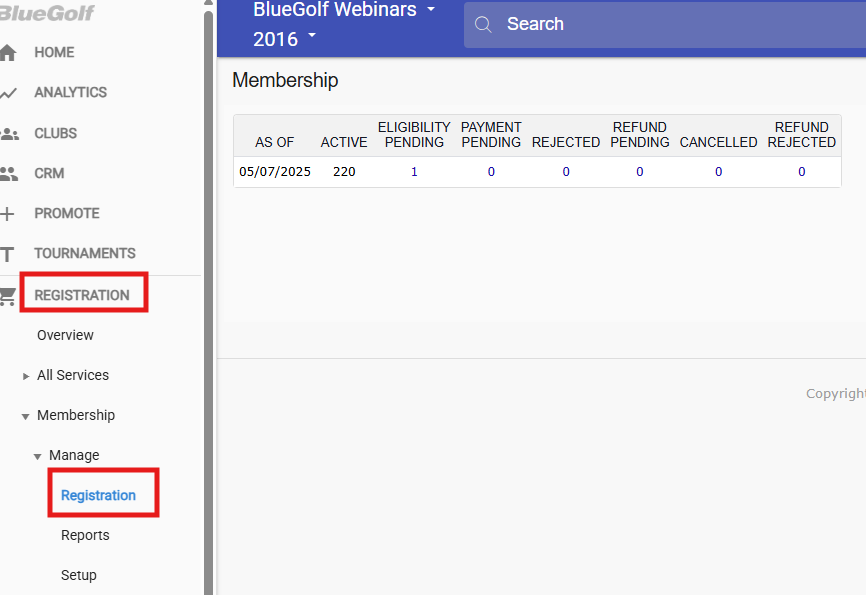Click the ACTIVE column header
Image resolution: width=866 pixels, height=595 pixels.
344,143
